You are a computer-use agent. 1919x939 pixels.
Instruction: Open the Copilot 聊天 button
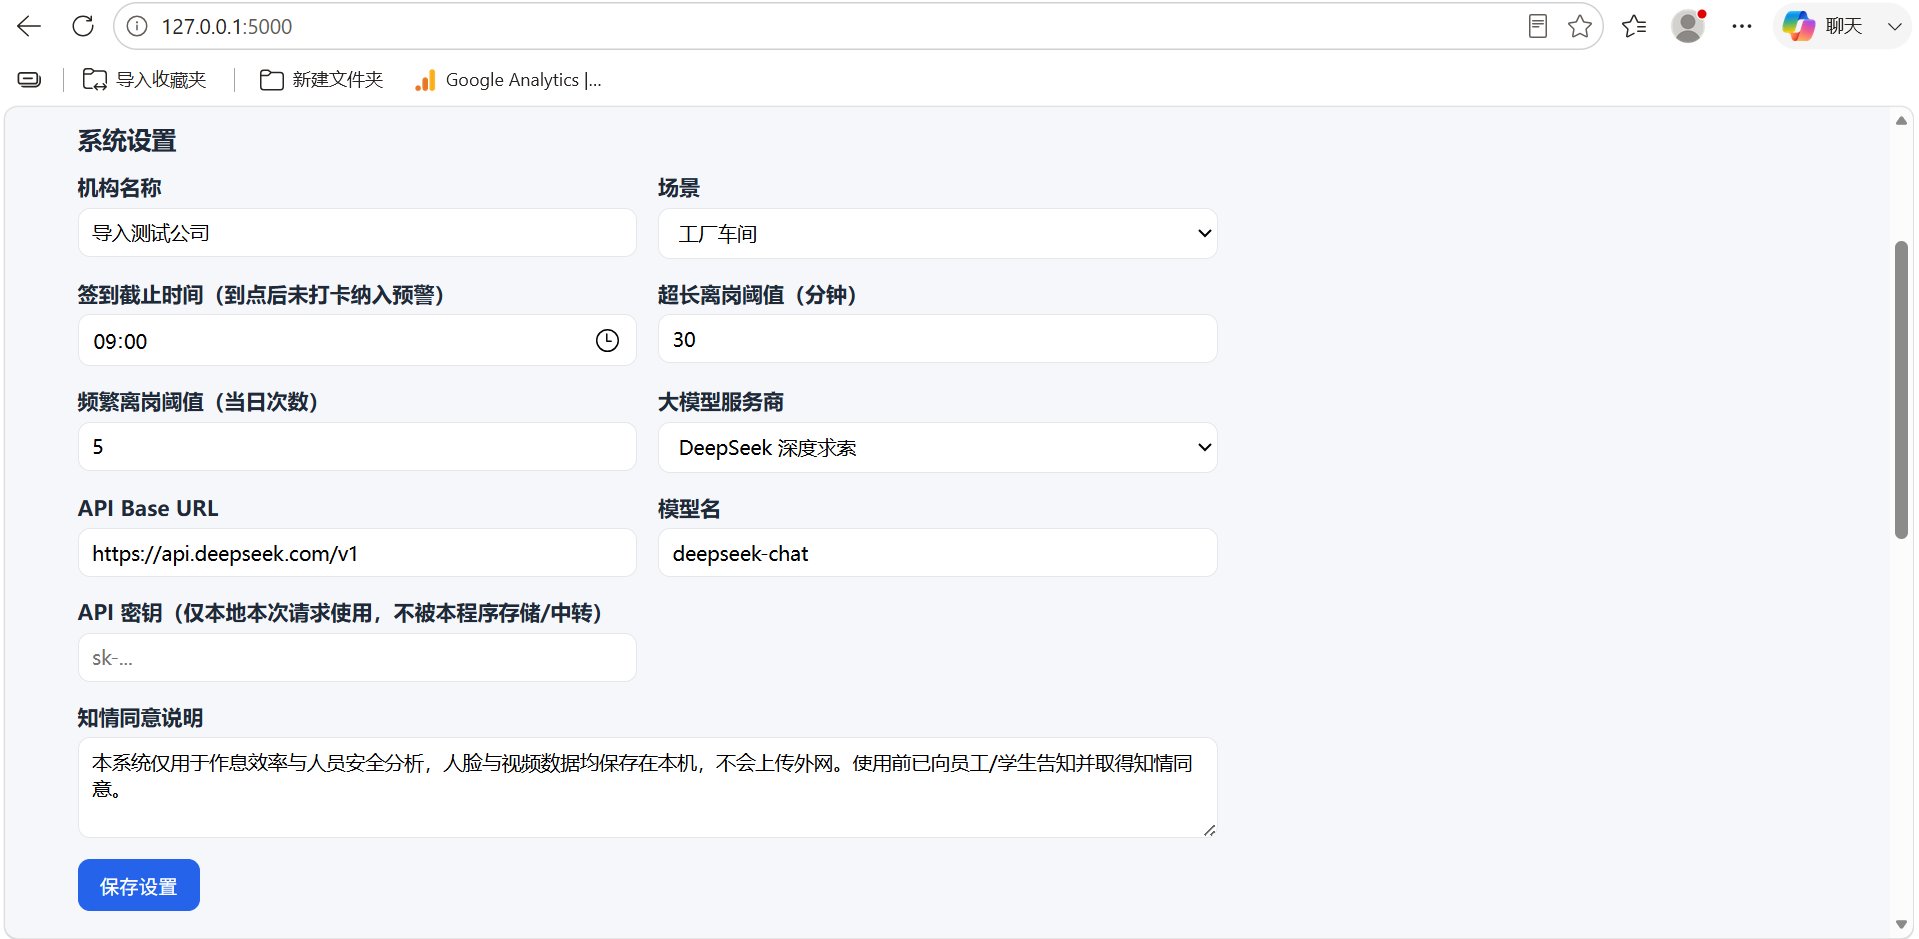coord(1823,26)
